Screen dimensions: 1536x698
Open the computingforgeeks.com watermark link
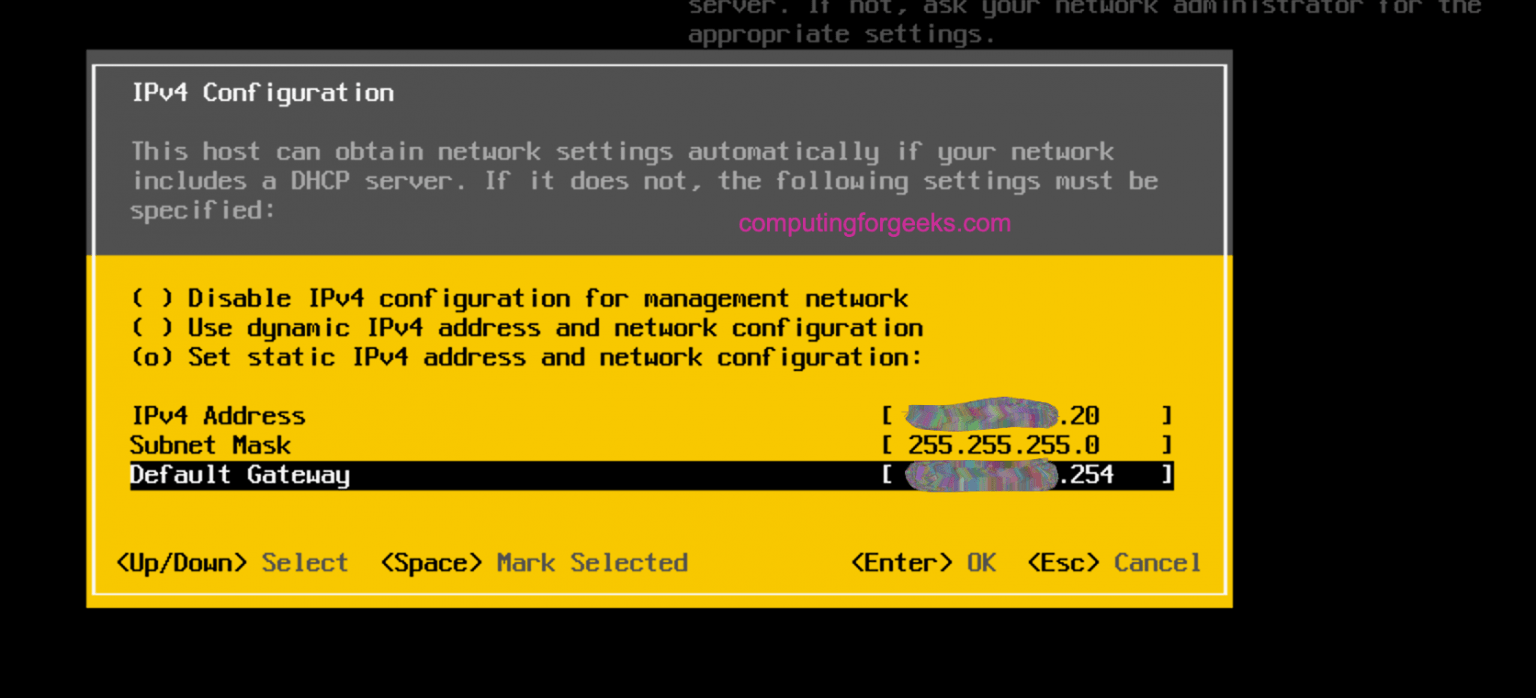click(874, 223)
